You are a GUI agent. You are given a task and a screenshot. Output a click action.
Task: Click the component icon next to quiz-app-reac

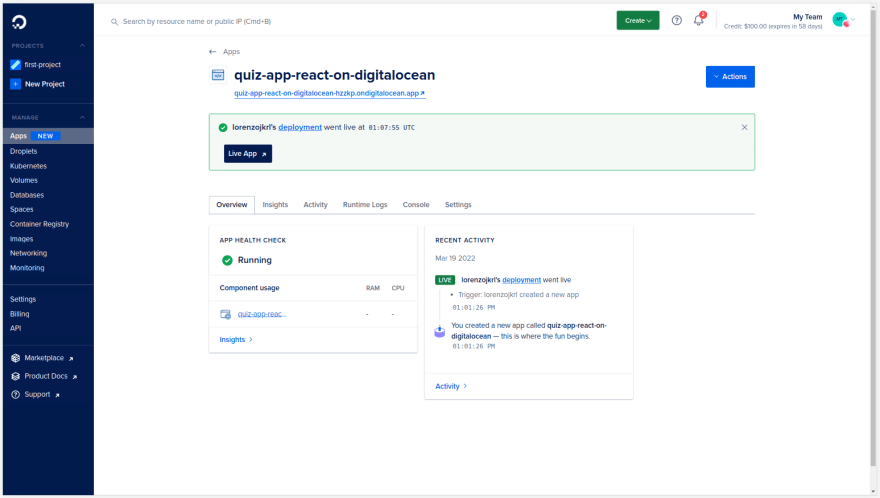tap(226, 314)
